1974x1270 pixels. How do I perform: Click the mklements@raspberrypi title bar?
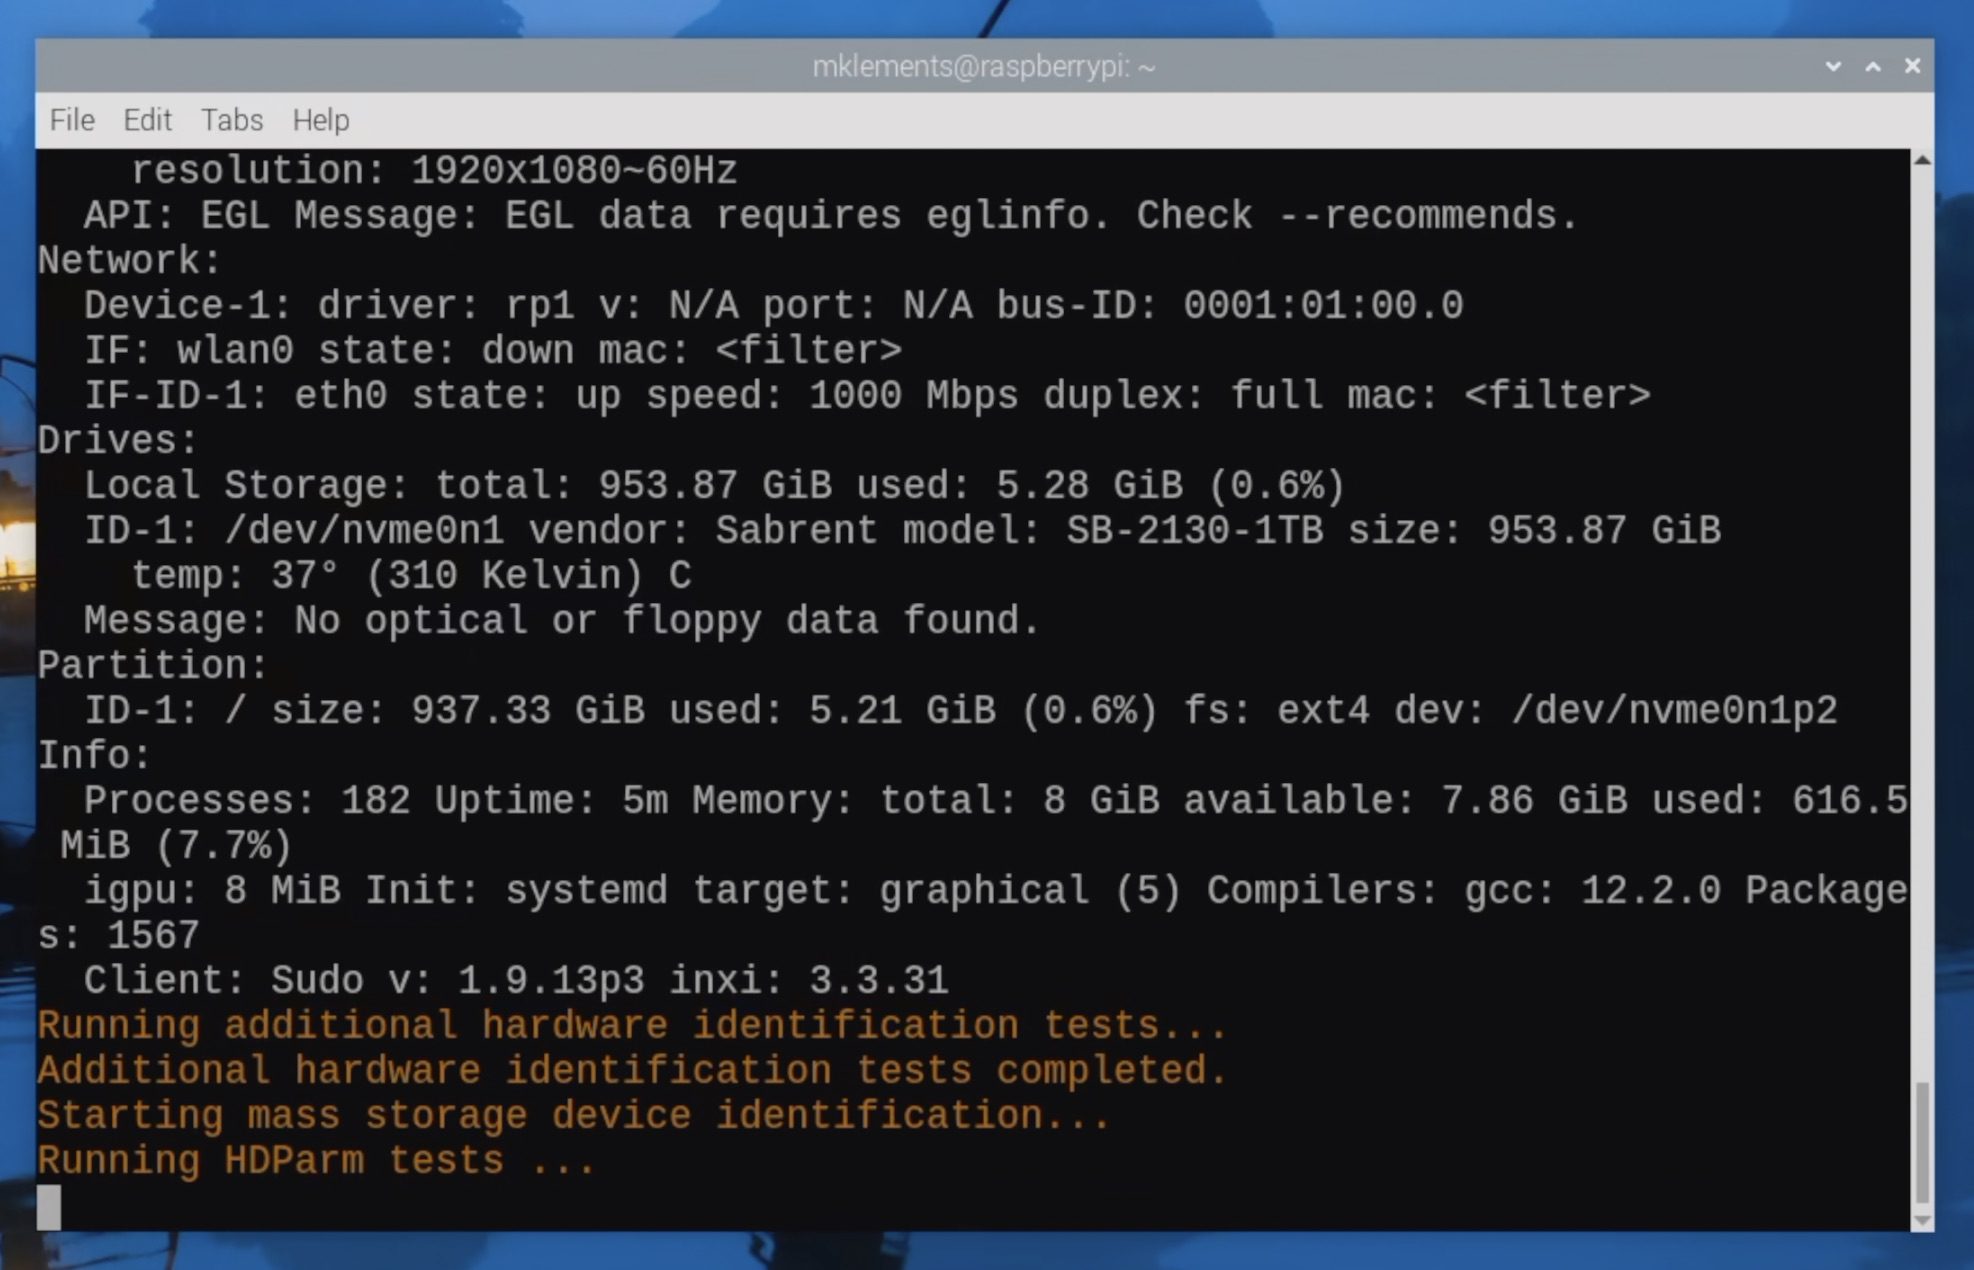[984, 66]
